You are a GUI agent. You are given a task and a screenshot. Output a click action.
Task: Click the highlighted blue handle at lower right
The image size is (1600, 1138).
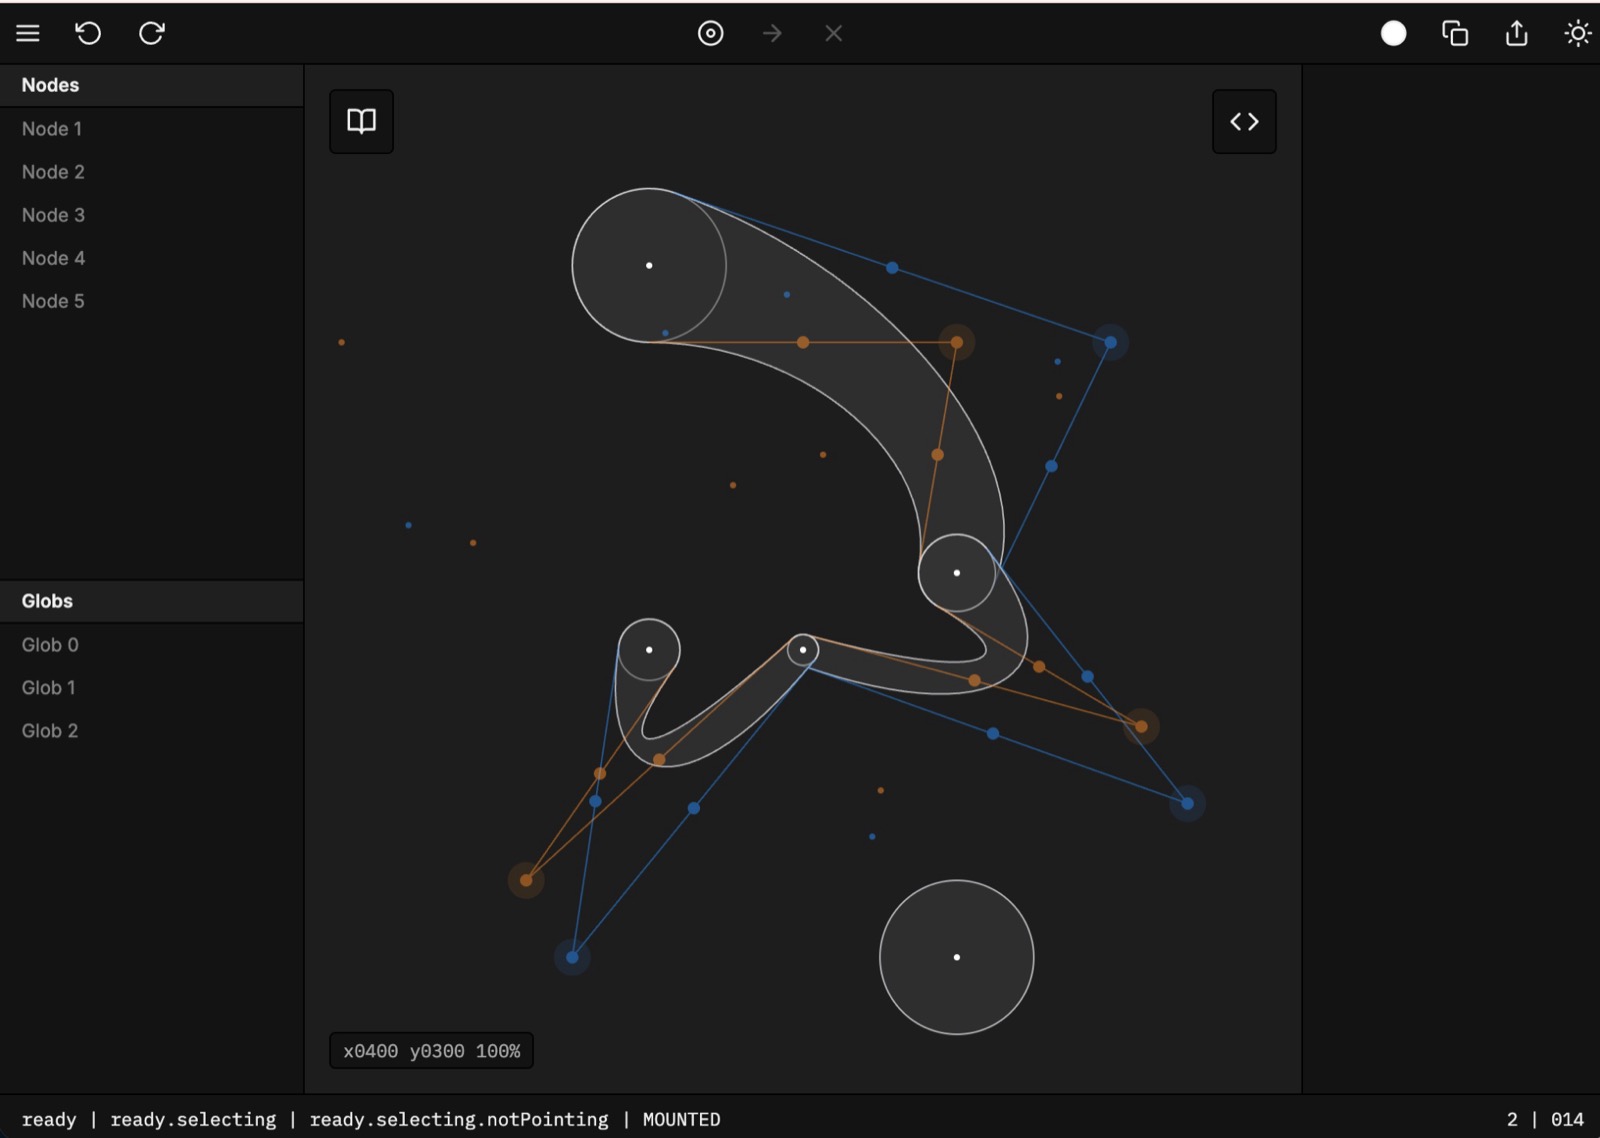tap(1187, 803)
